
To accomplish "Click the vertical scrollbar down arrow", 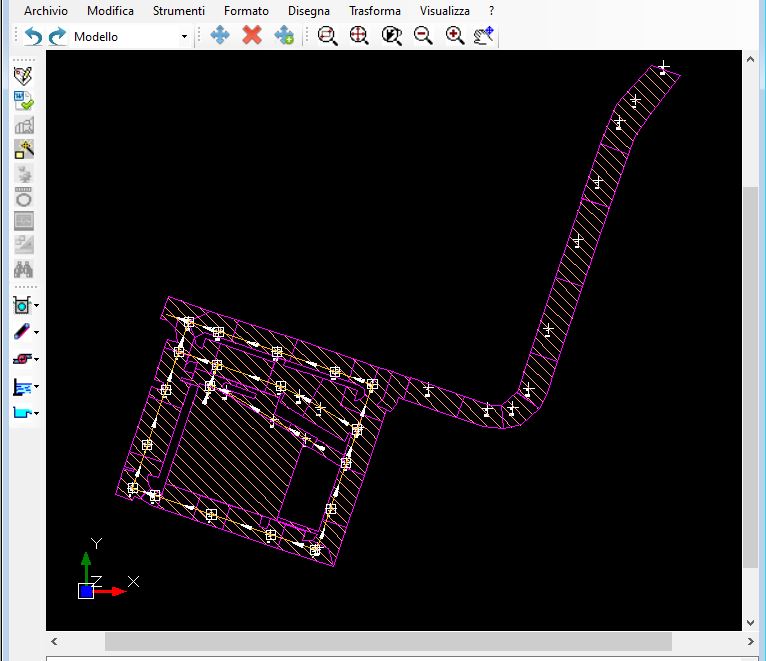I will pos(752,621).
